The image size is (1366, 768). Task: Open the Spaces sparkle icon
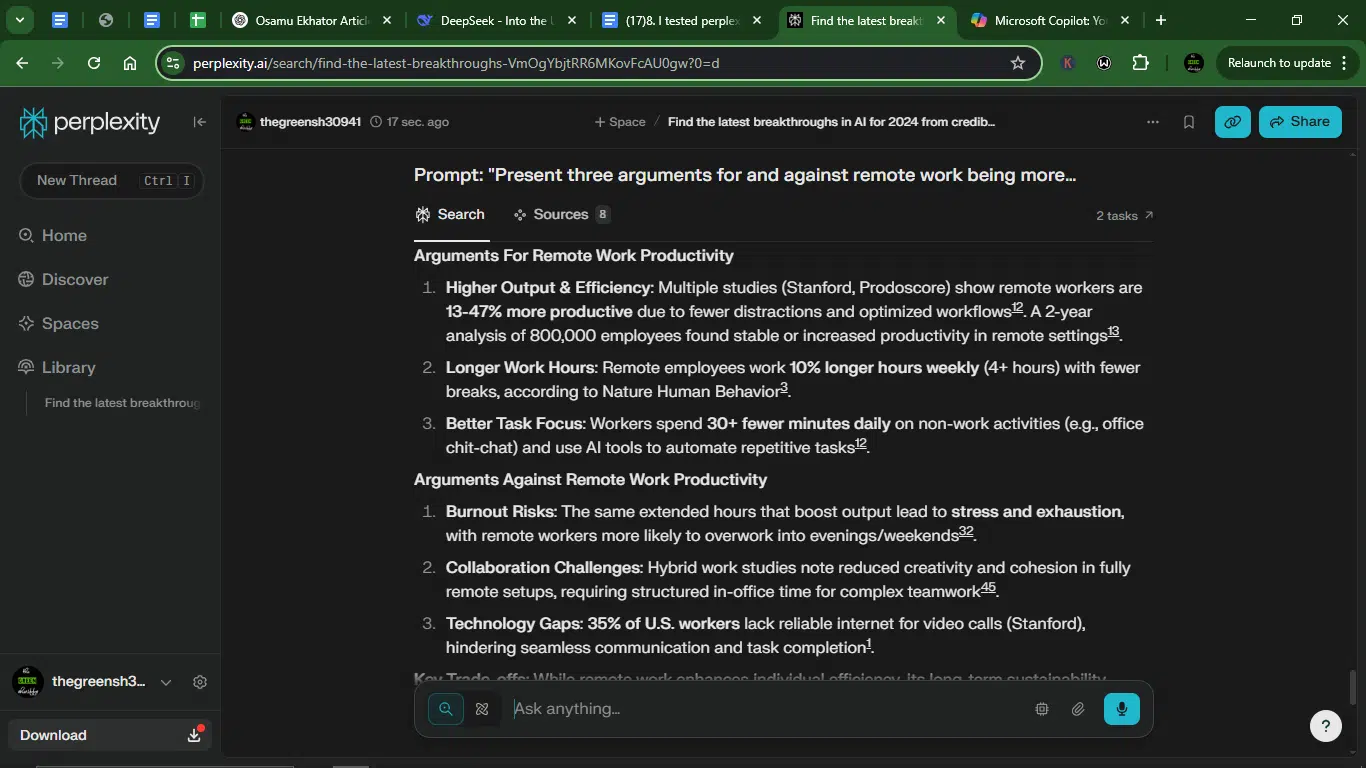(27, 323)
